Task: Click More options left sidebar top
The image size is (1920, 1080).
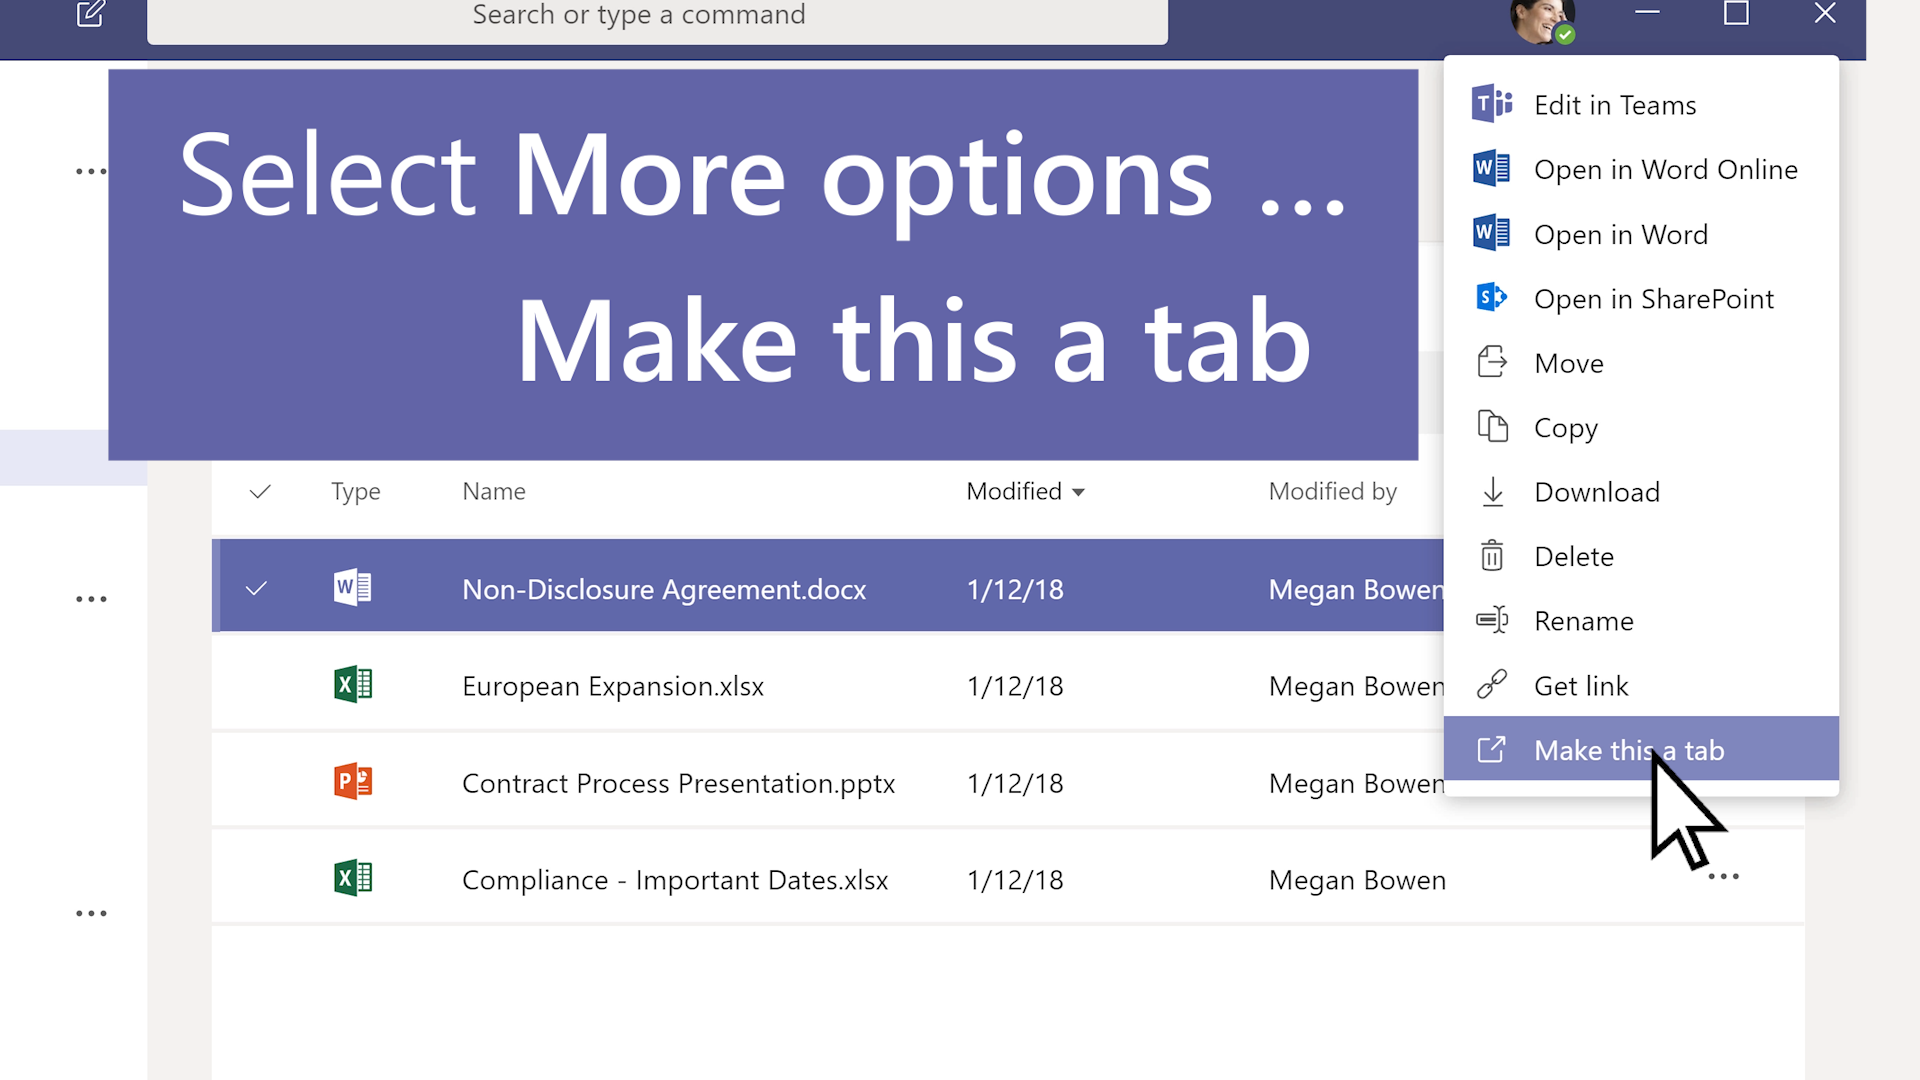Action: point(92,170)
